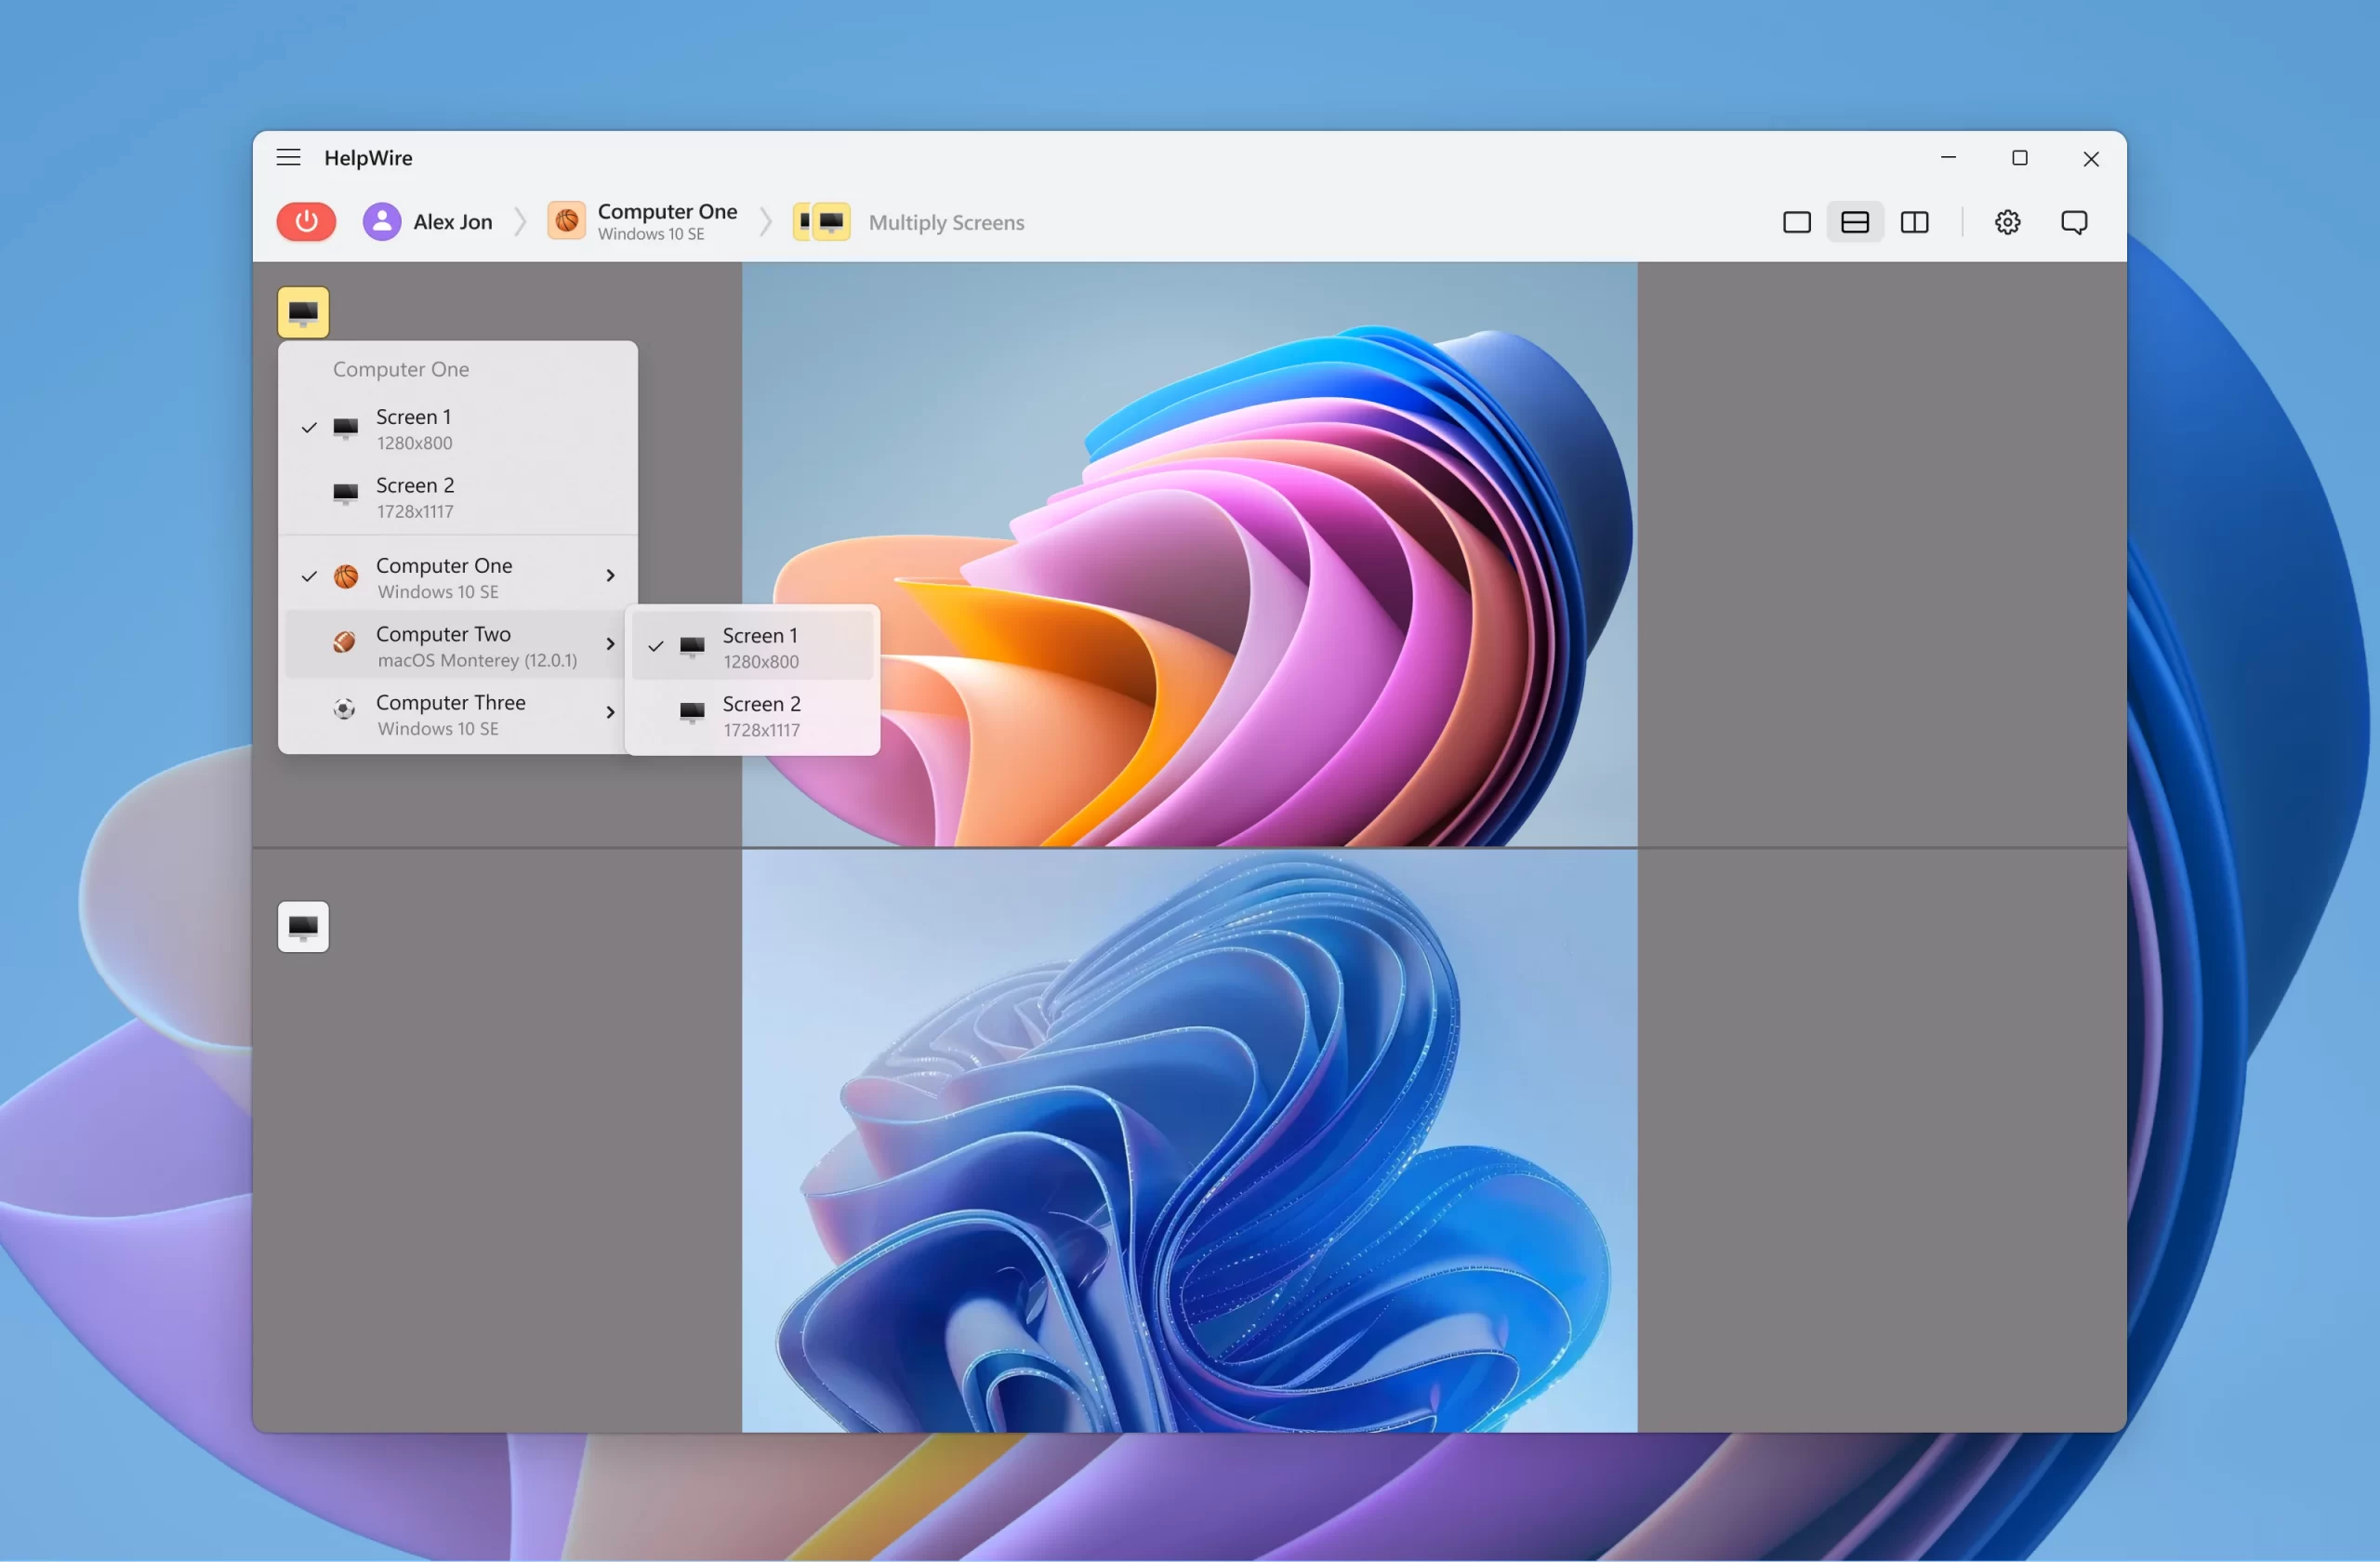Expand the Computer Two submenu arrow
This screenshot has width=2380, height=1562.
(x=610, y=644)
